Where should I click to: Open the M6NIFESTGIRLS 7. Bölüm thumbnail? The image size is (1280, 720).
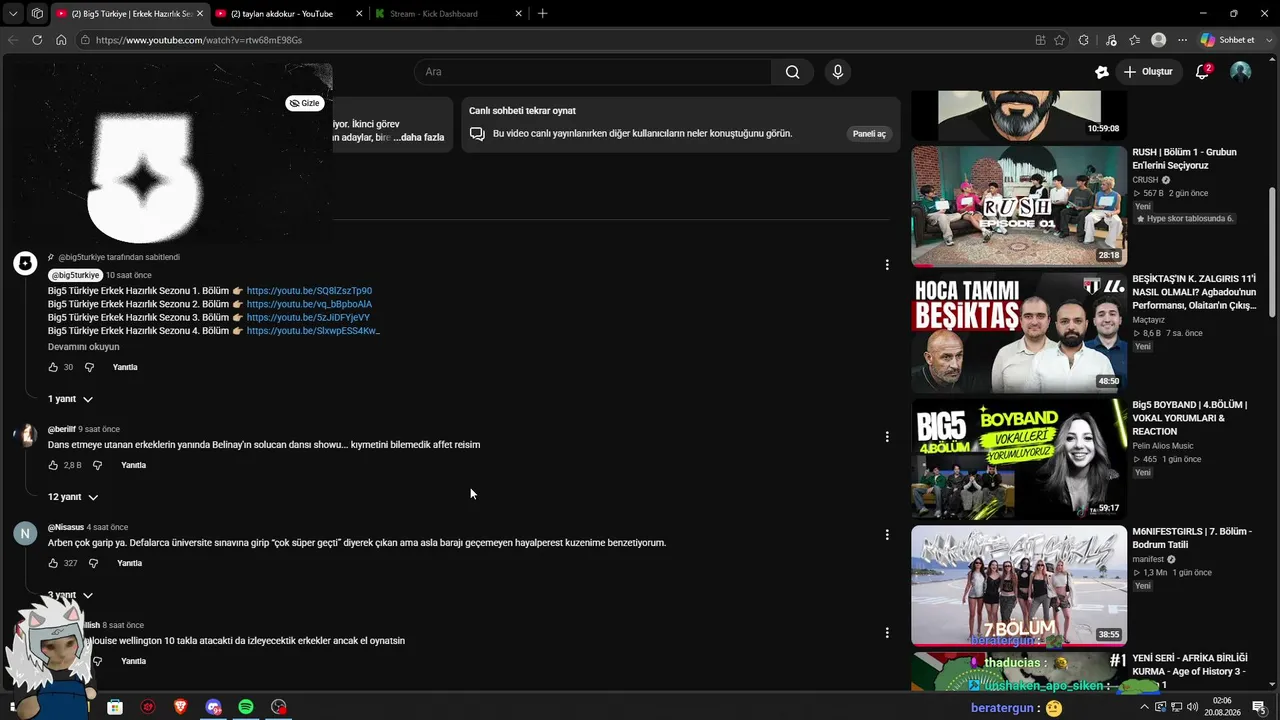1019,585
